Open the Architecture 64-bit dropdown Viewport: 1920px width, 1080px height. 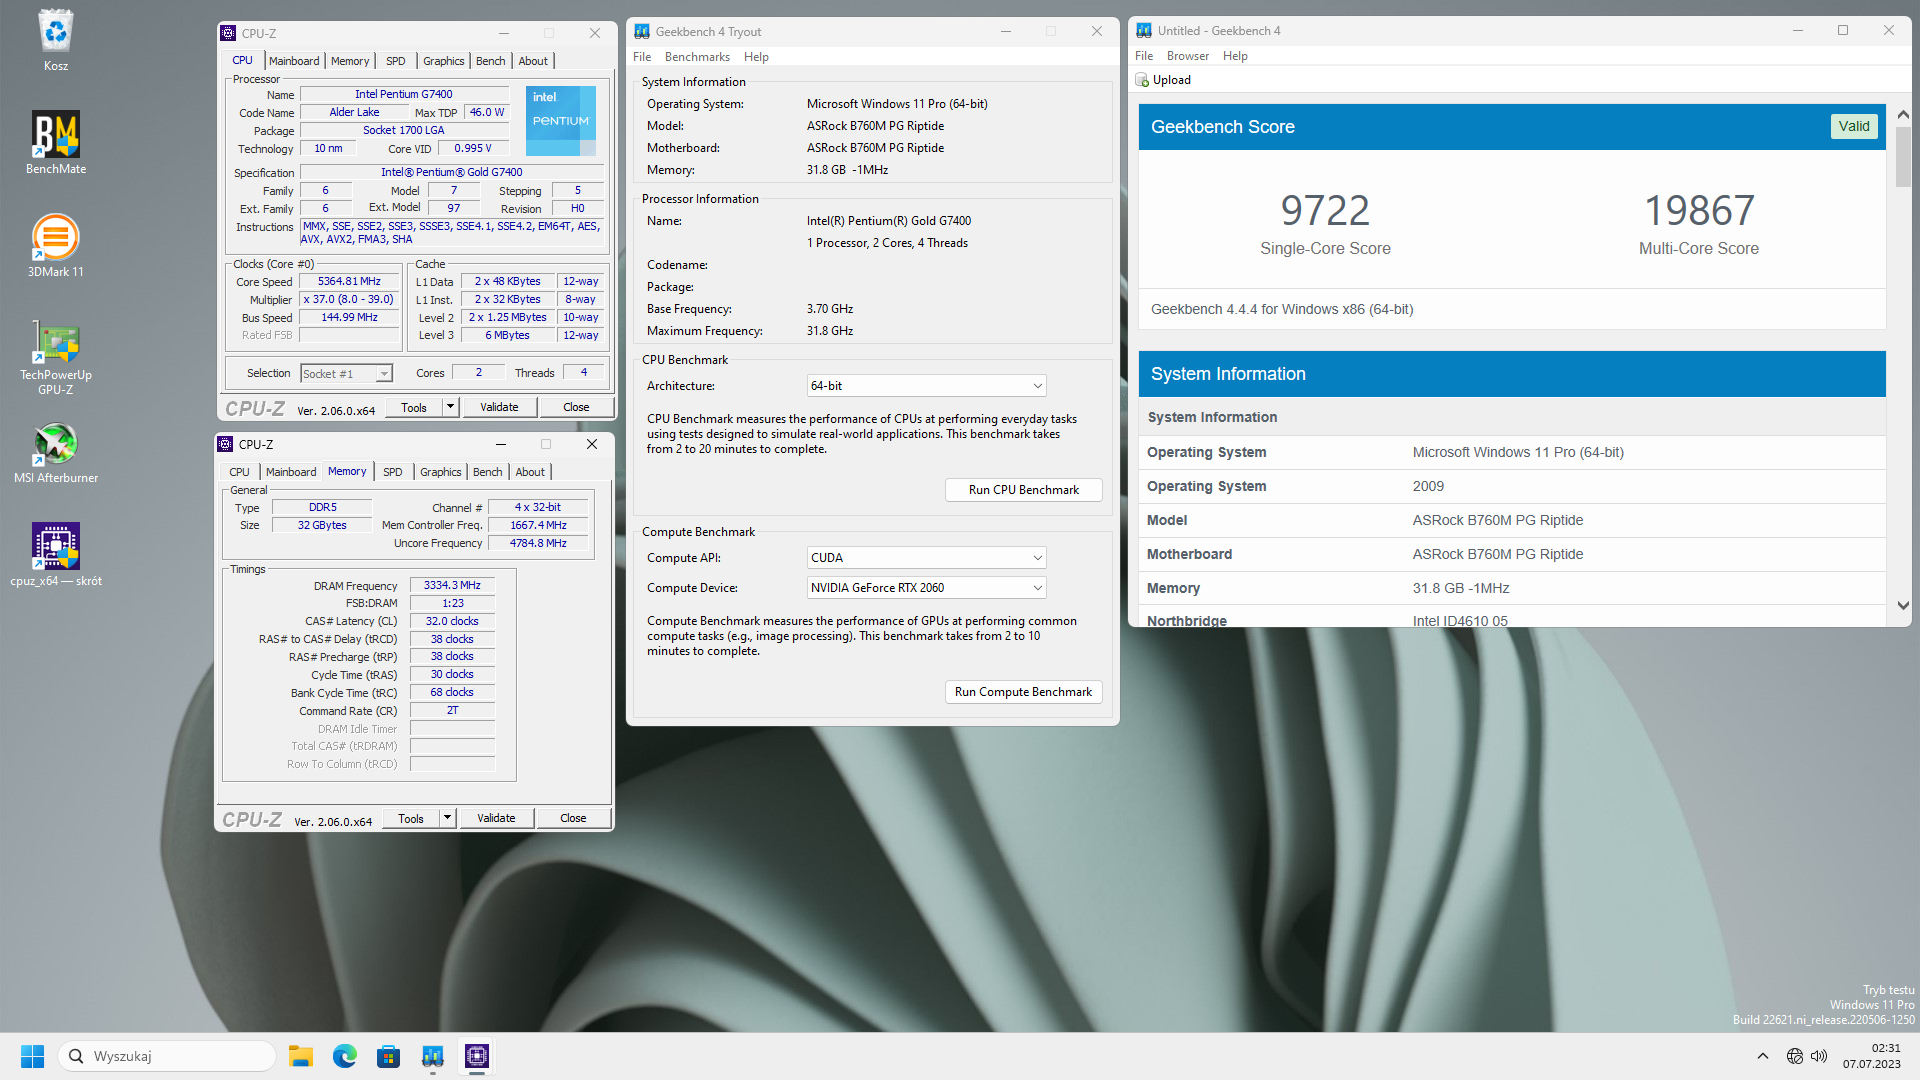[x=926, y=386]
